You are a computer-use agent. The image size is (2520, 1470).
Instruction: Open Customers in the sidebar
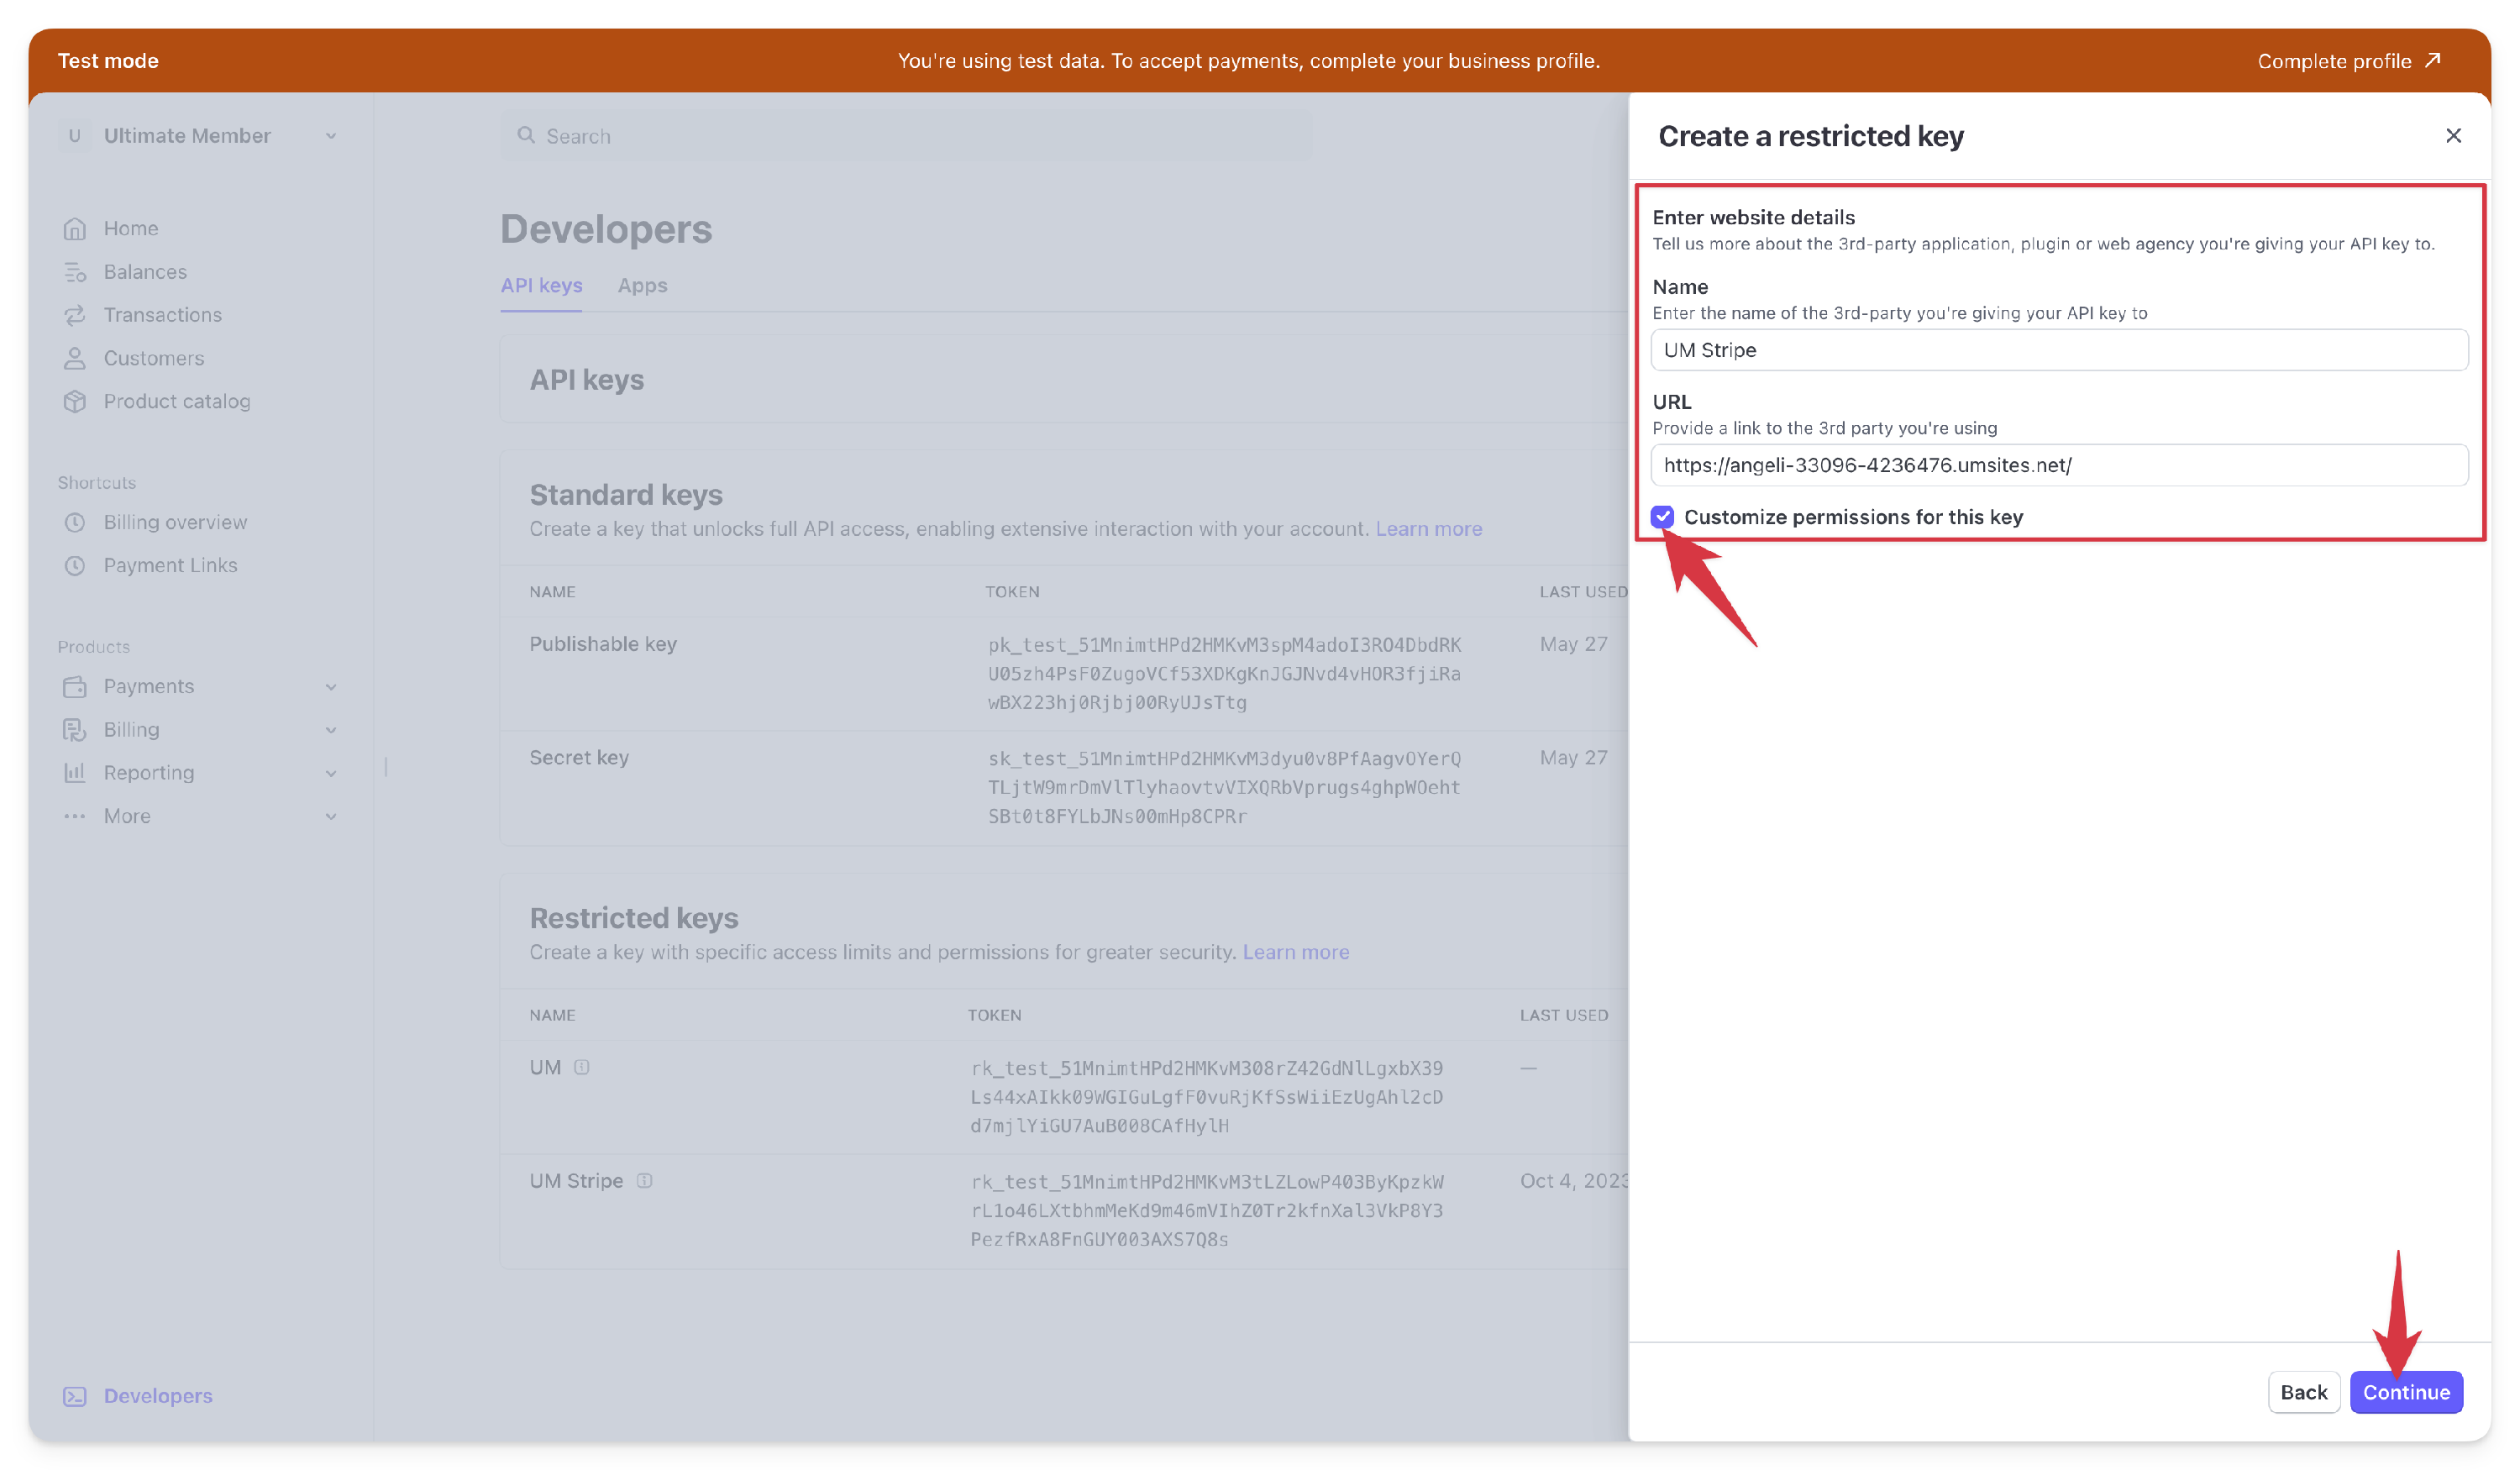(154, 358)
